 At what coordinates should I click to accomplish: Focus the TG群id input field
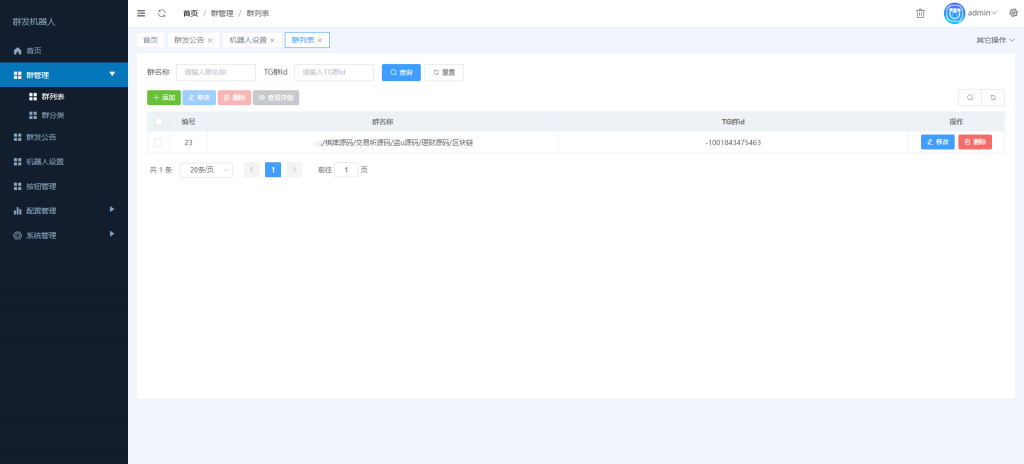pyautogui.click(x=334, y=73)
